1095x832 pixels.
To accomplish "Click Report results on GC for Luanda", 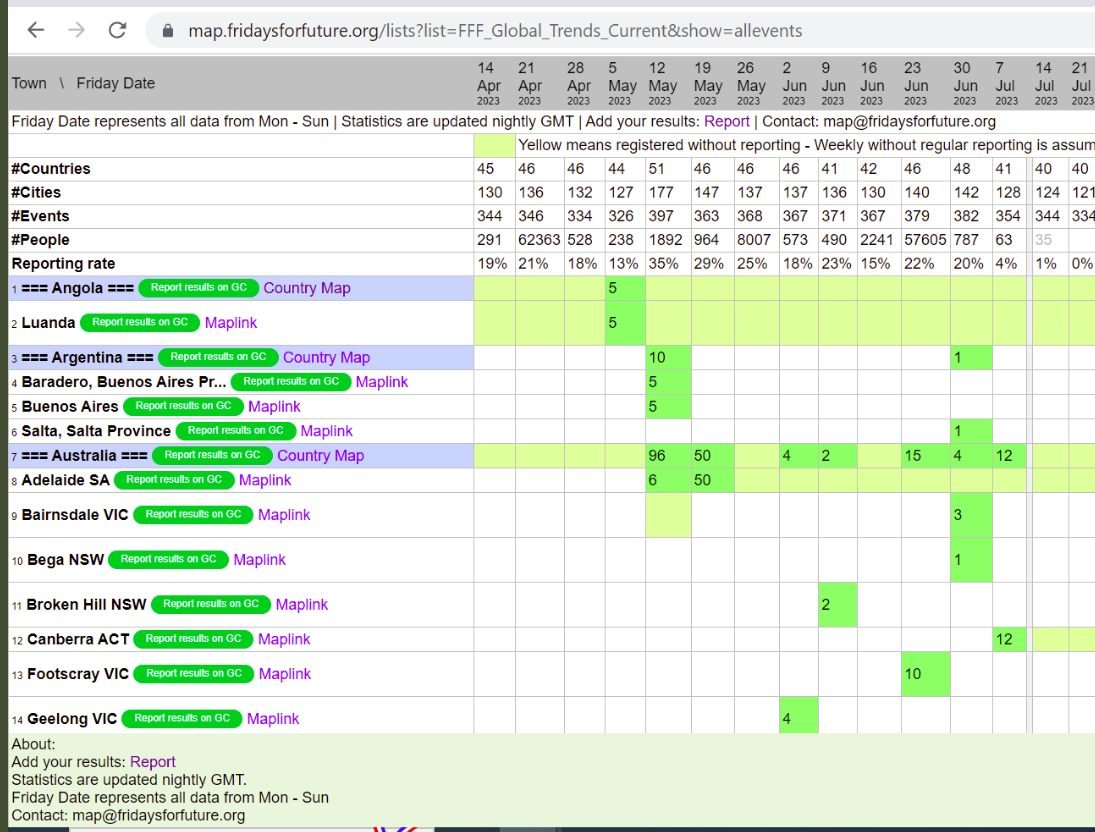I will tap(140, 322).
